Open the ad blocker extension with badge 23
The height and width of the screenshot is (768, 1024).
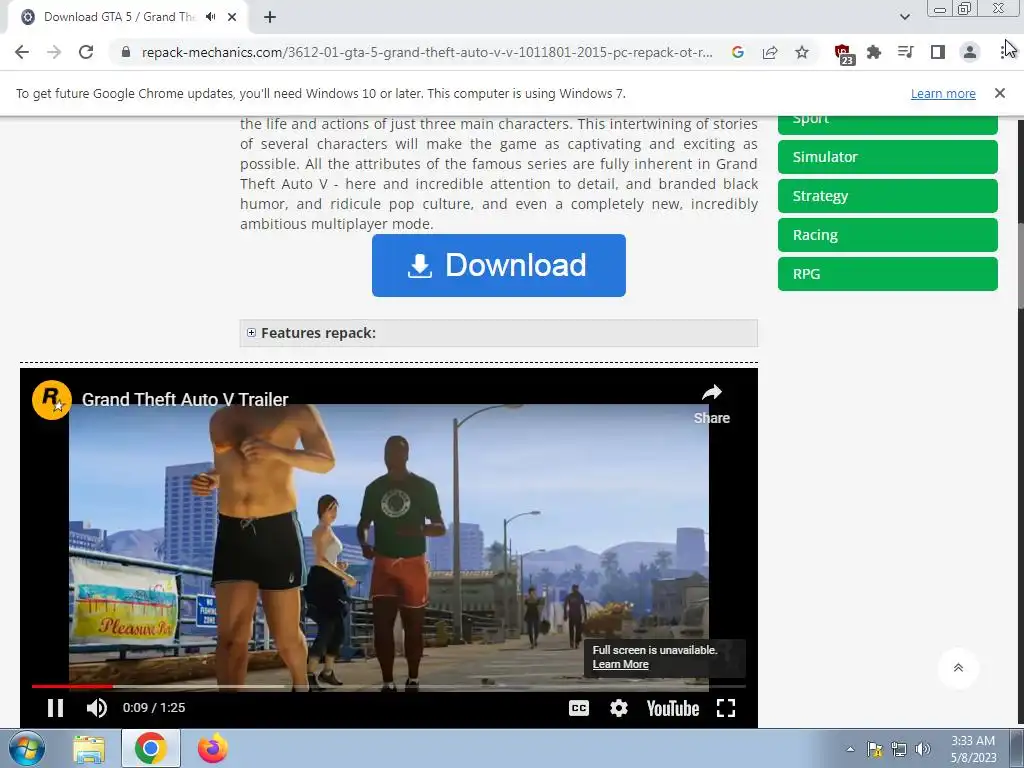(844, 54)
